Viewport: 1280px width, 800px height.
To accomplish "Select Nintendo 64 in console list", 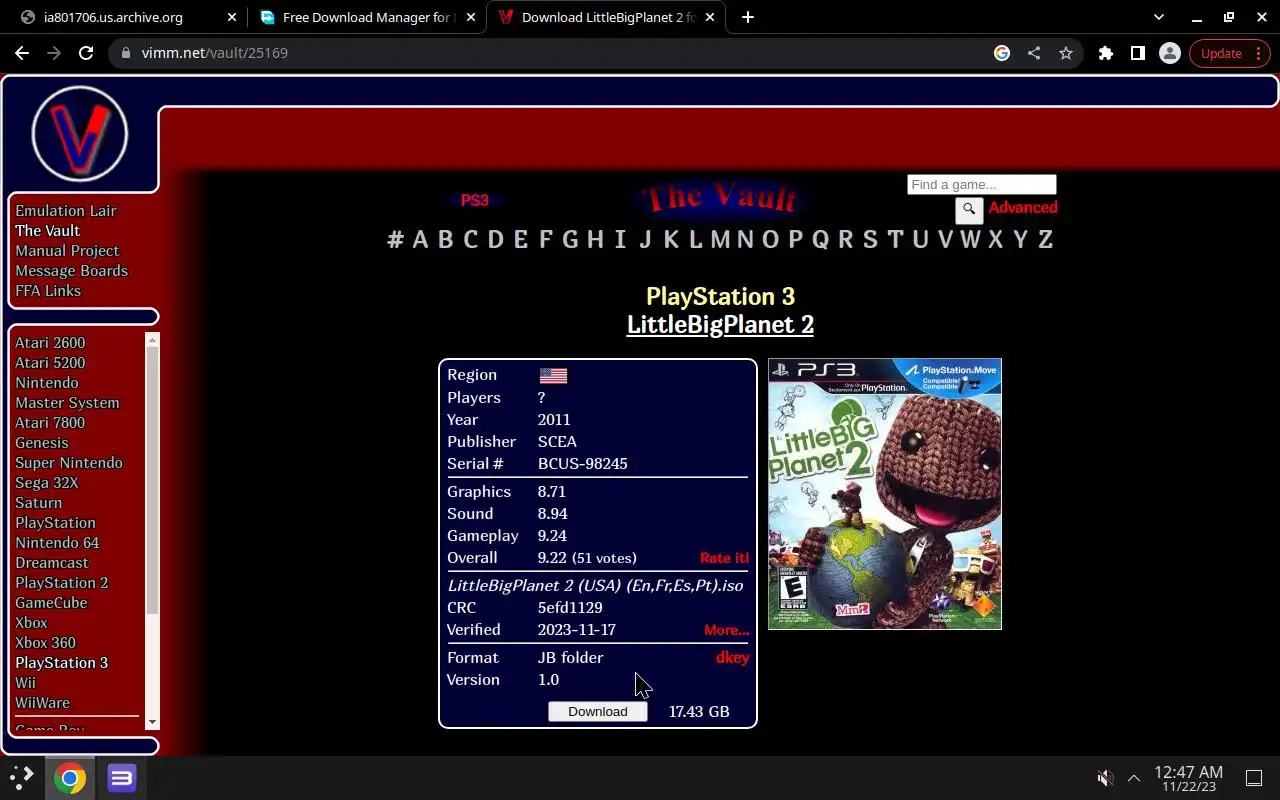I will click(57, 542).
